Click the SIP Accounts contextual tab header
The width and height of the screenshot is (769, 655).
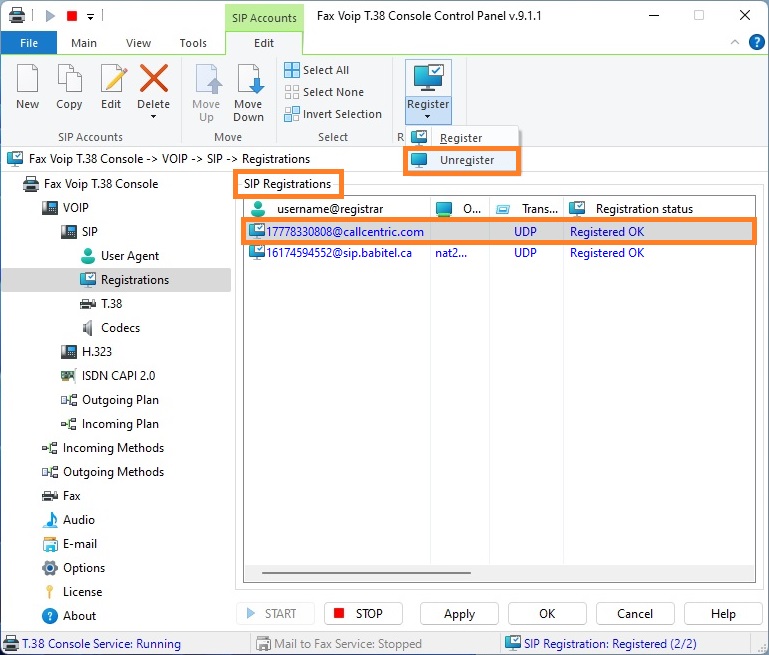coord(264,18)
